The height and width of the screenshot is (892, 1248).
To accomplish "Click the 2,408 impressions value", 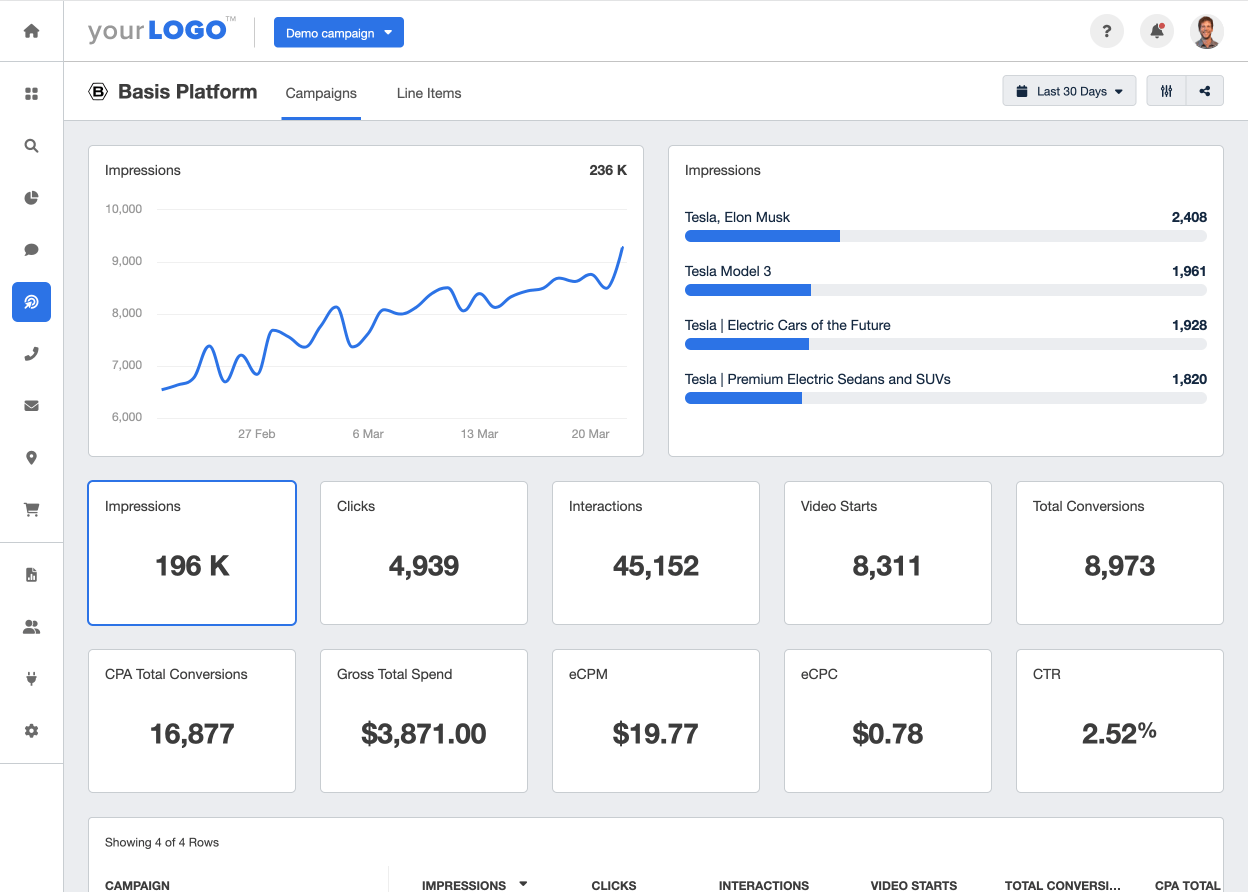I will (x=1189, y=217).
